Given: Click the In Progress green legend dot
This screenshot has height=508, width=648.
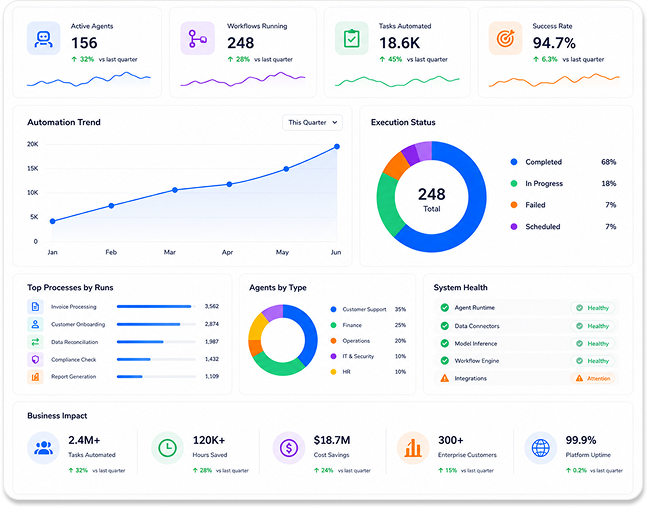Looking at the screenshot, I should point(514,184).
